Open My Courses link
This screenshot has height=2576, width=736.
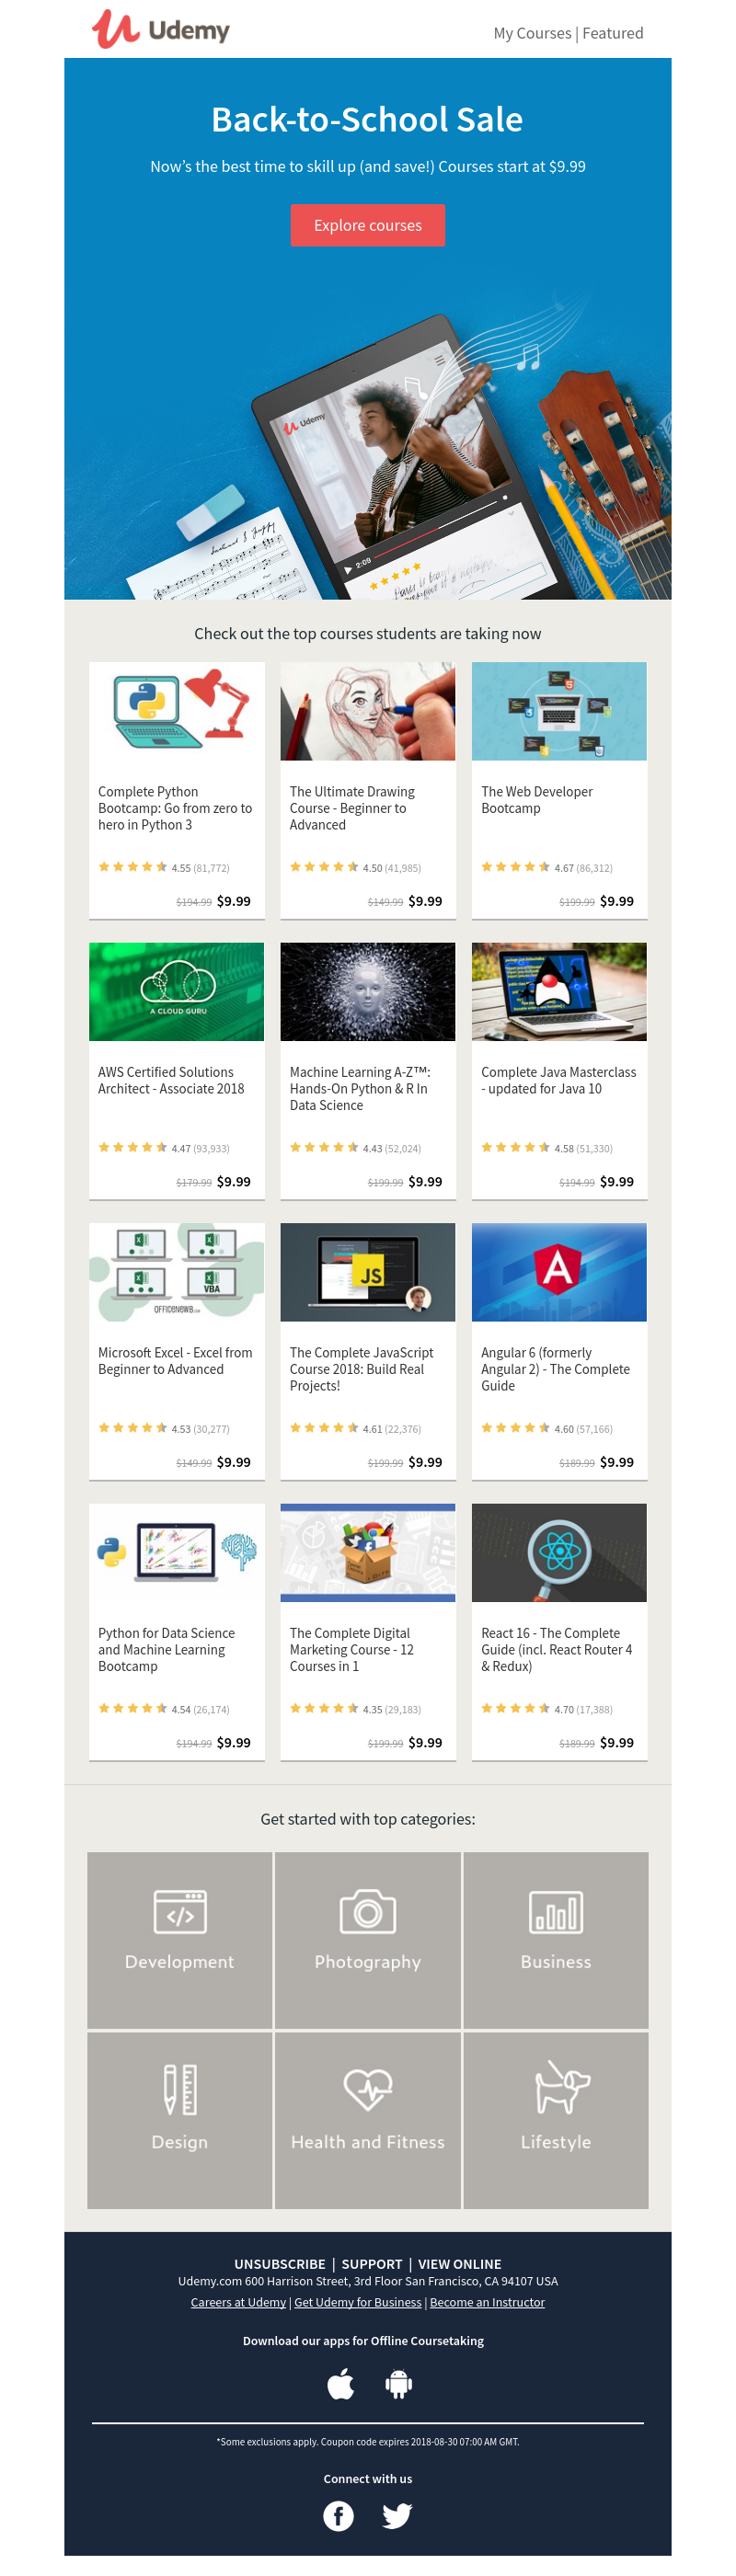click(532, 33)
